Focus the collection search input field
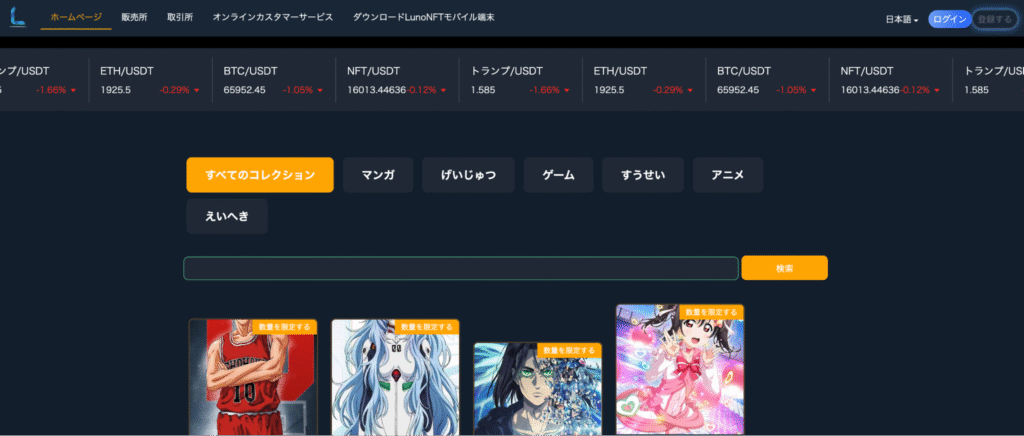This screenshot has width=1024, height=436. [461, 268]
